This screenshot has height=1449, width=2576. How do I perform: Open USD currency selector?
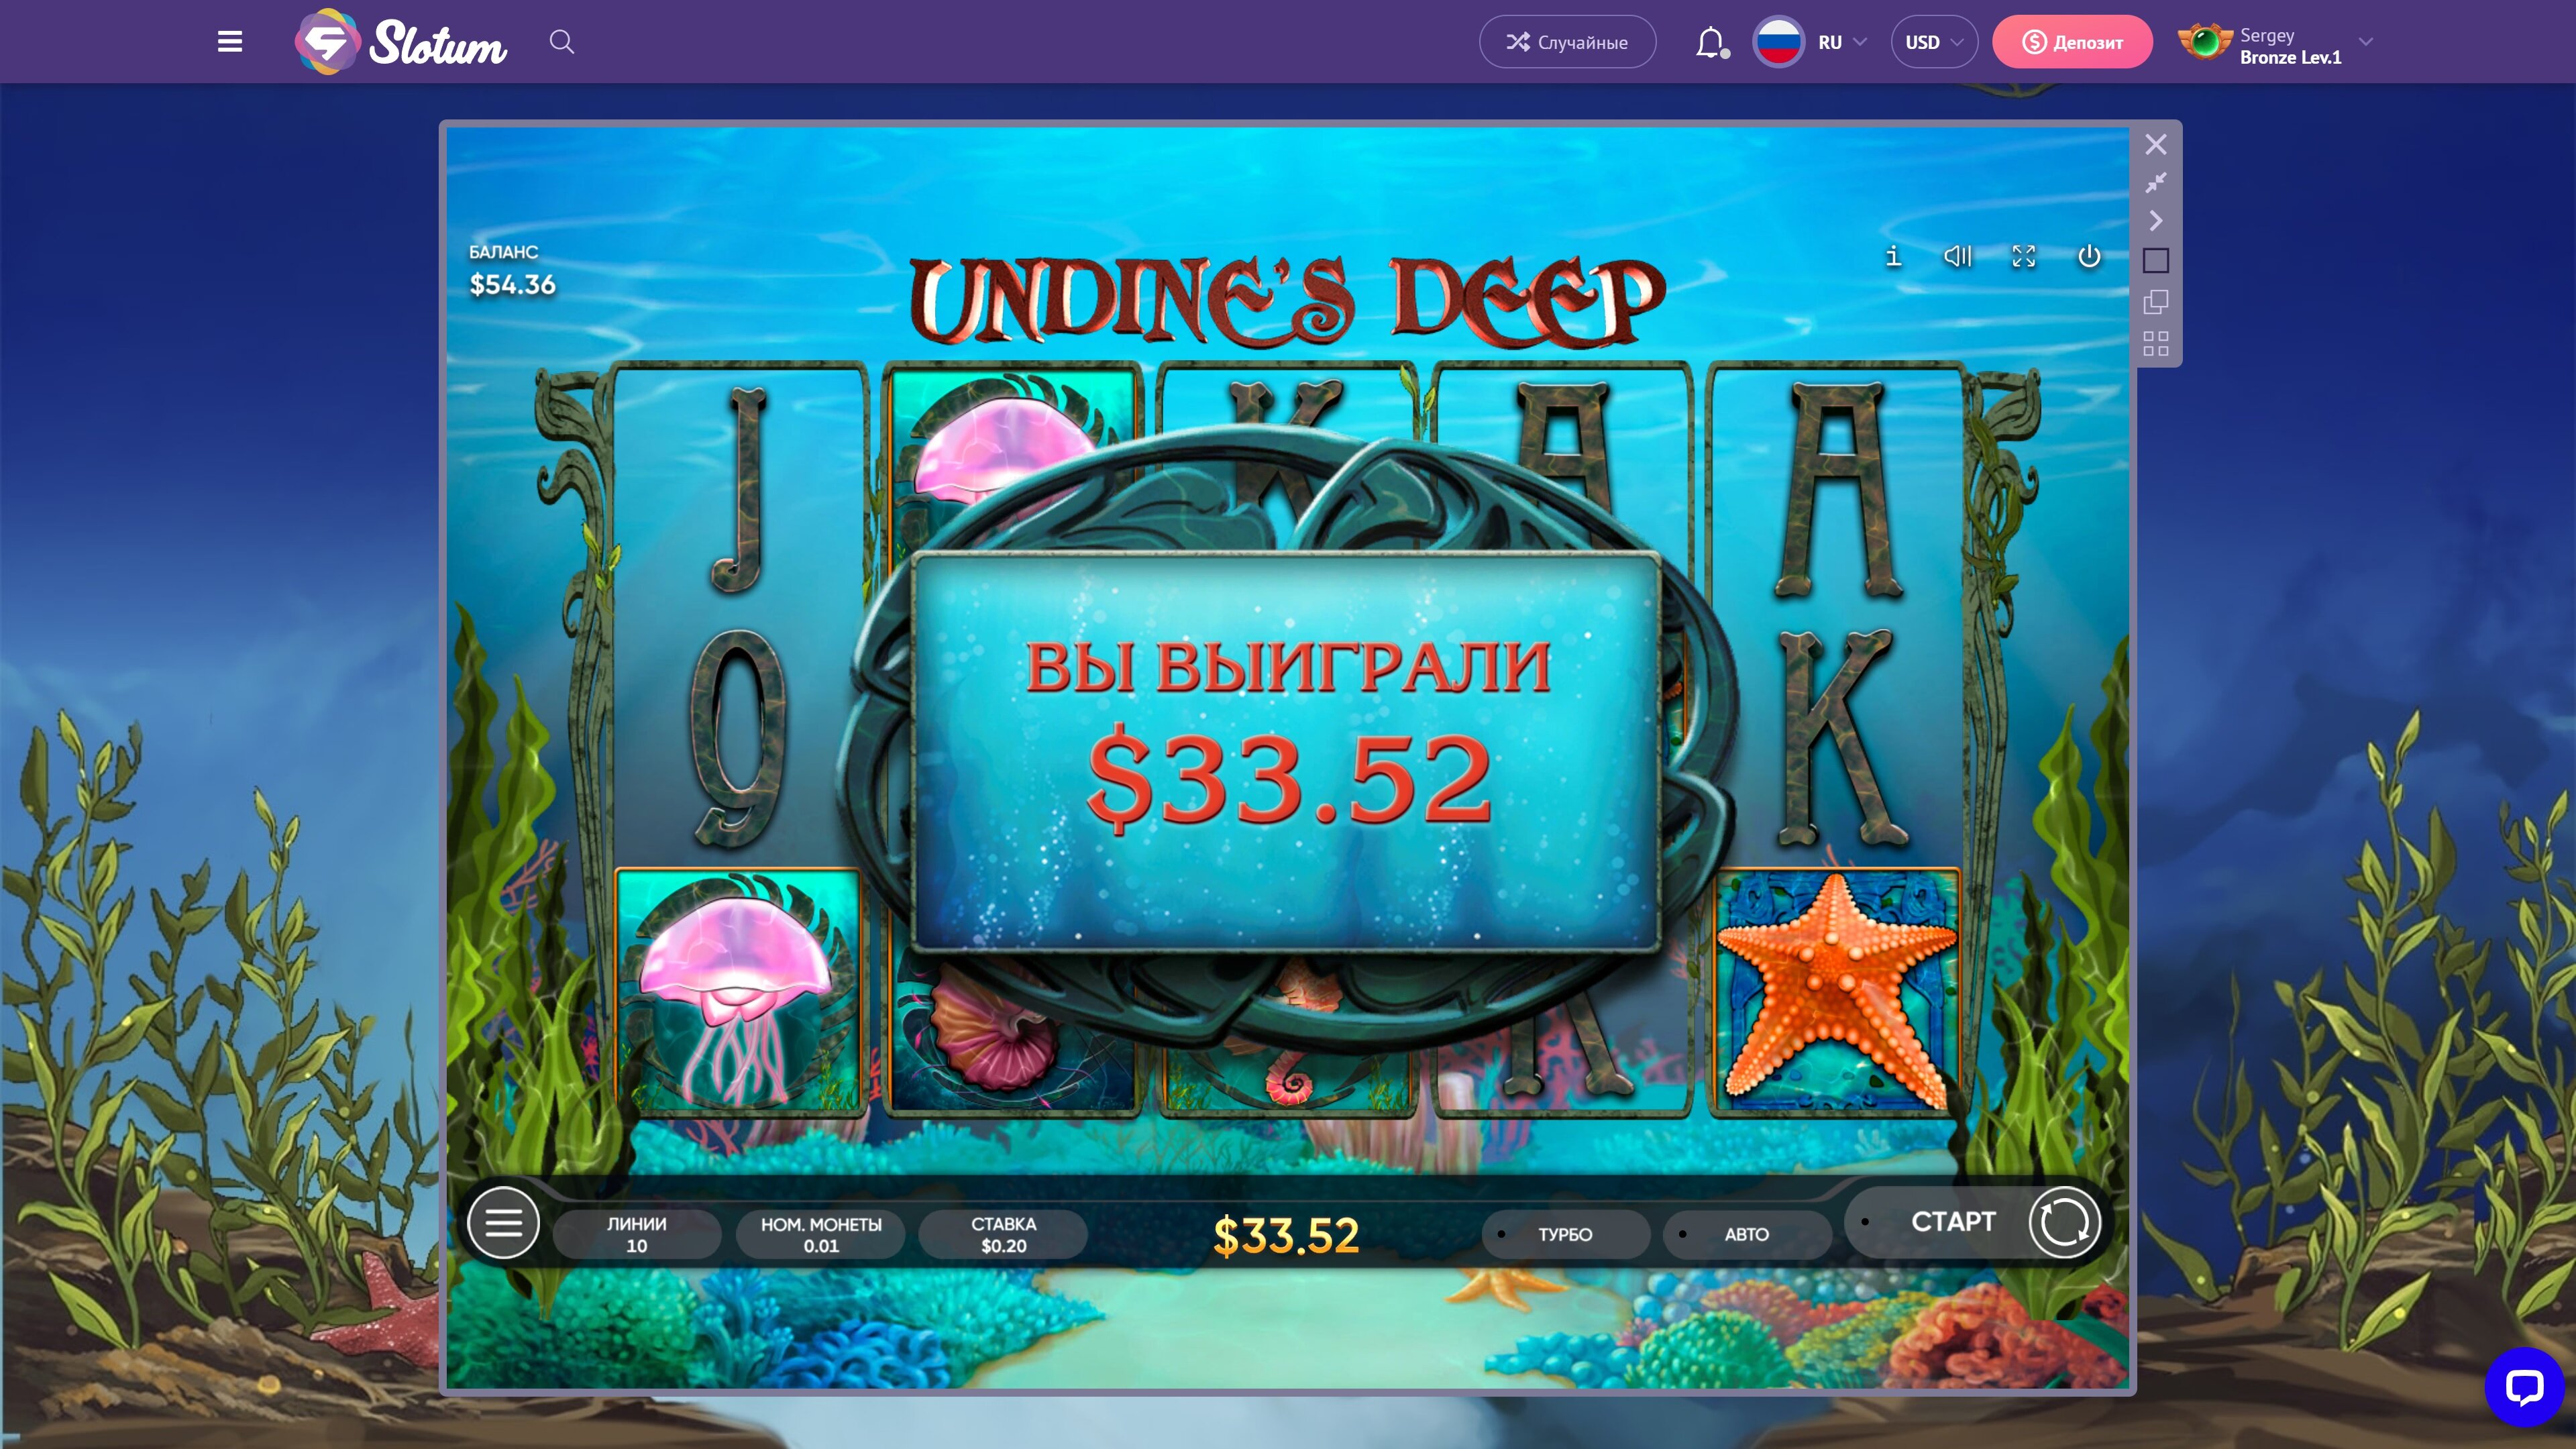[1933, 42]
